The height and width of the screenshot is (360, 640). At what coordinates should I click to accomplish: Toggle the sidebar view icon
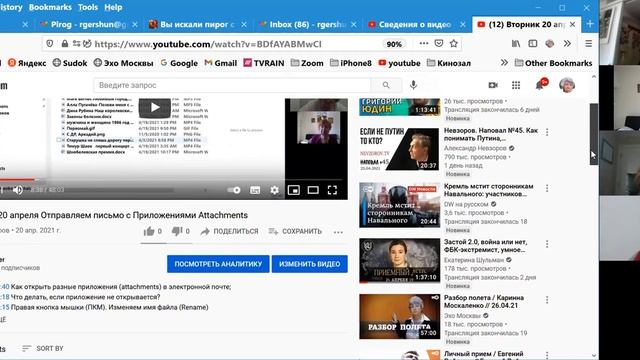point(533,43)
